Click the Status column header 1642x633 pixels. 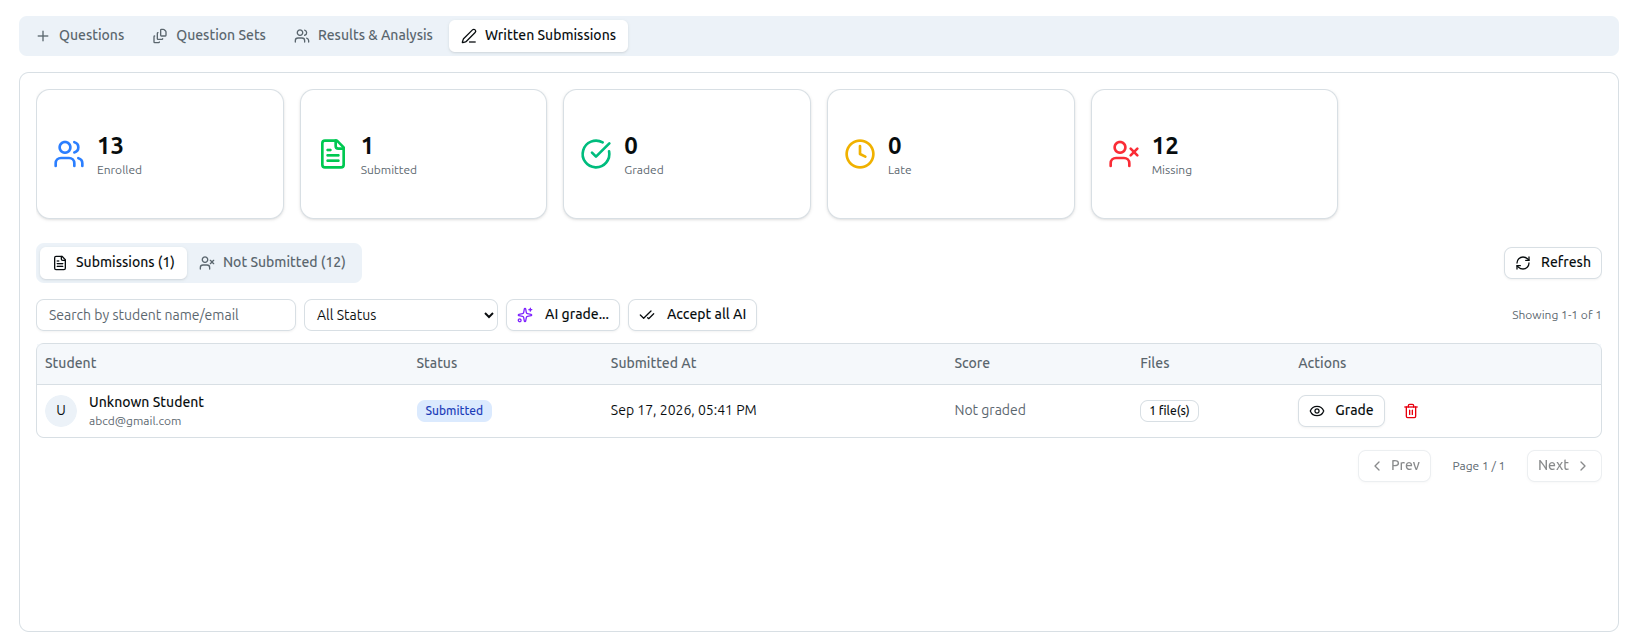pos(437,363)
